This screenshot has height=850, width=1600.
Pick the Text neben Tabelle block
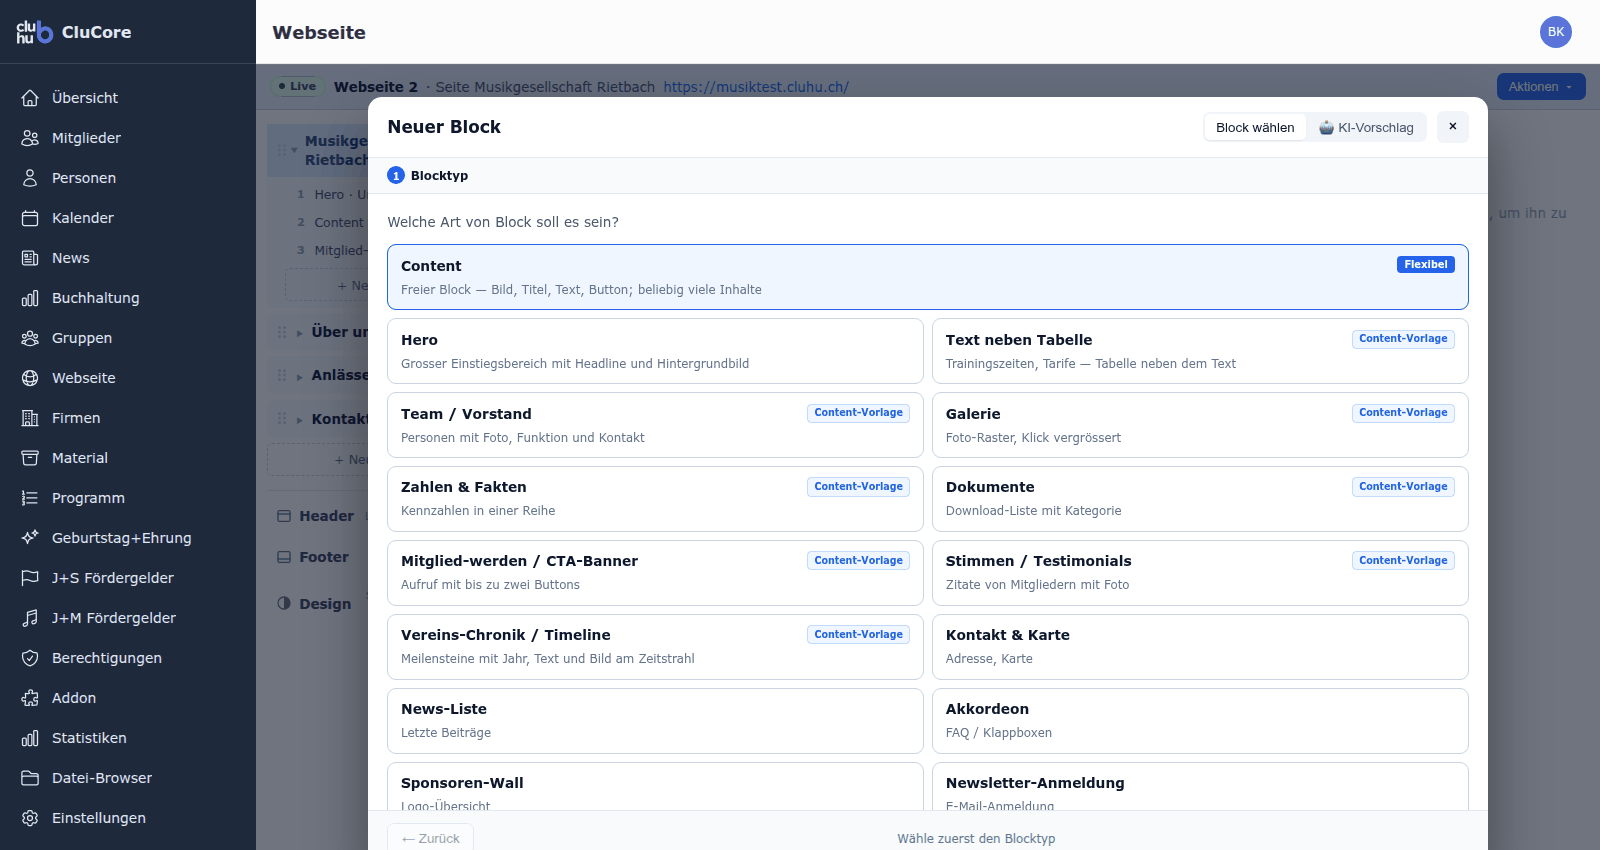(x=1200, y=351)
